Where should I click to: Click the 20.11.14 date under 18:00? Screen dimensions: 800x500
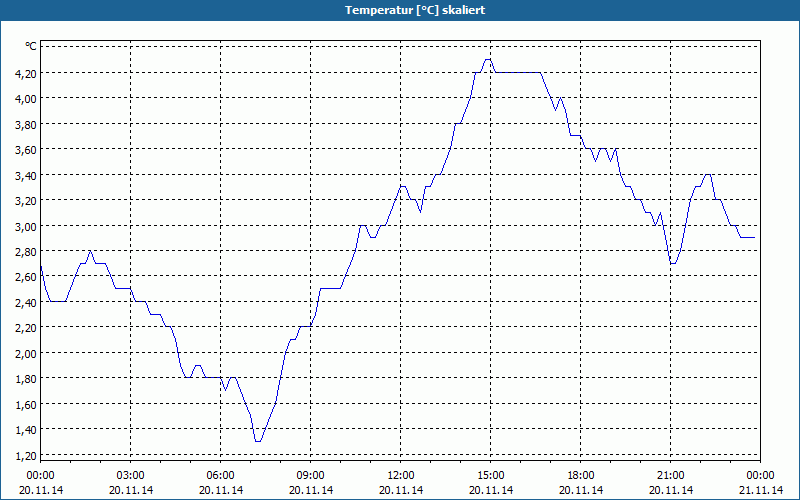click(581, 490)
